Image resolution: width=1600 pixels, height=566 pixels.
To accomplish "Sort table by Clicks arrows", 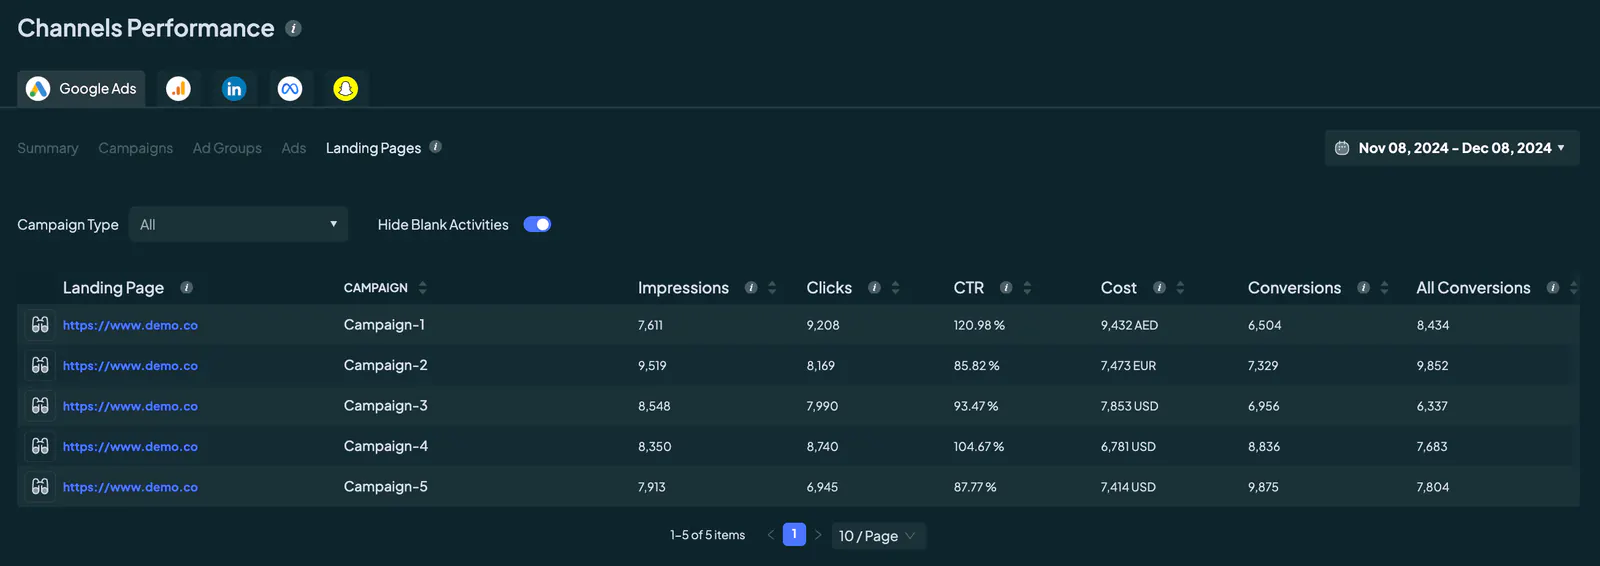I will [x=896, y=287].
